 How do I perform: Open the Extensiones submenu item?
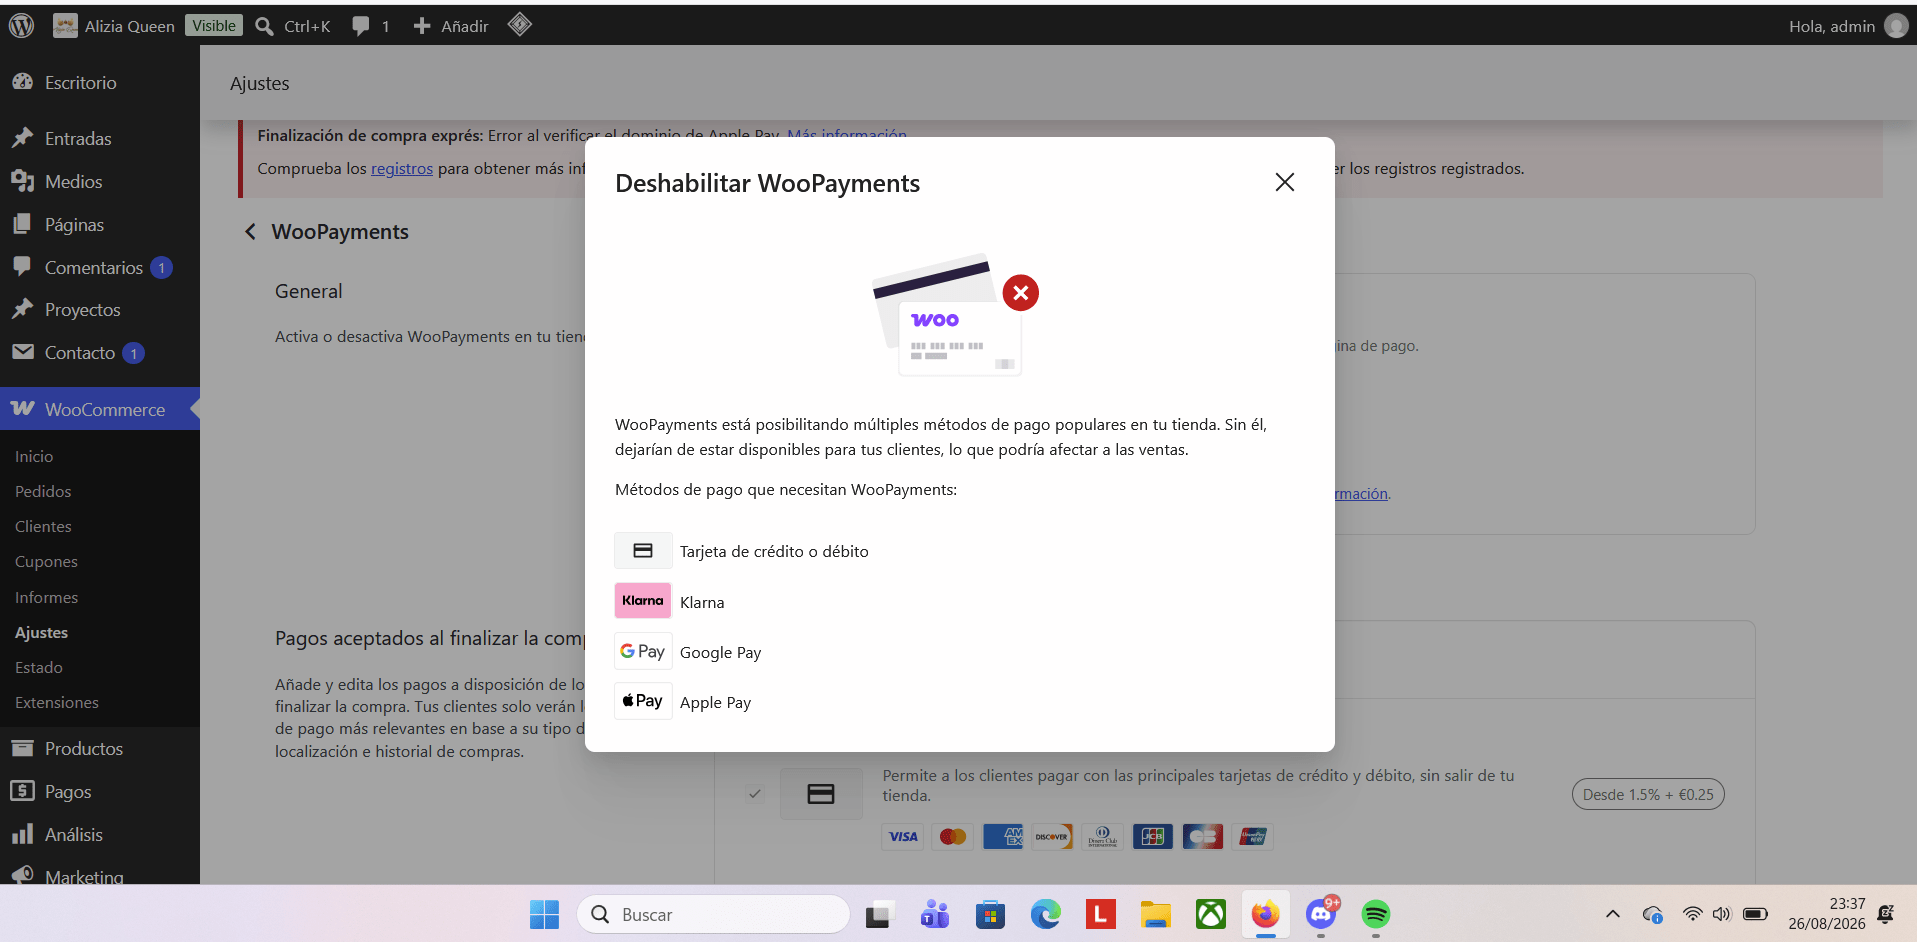[x=57, y=702]
